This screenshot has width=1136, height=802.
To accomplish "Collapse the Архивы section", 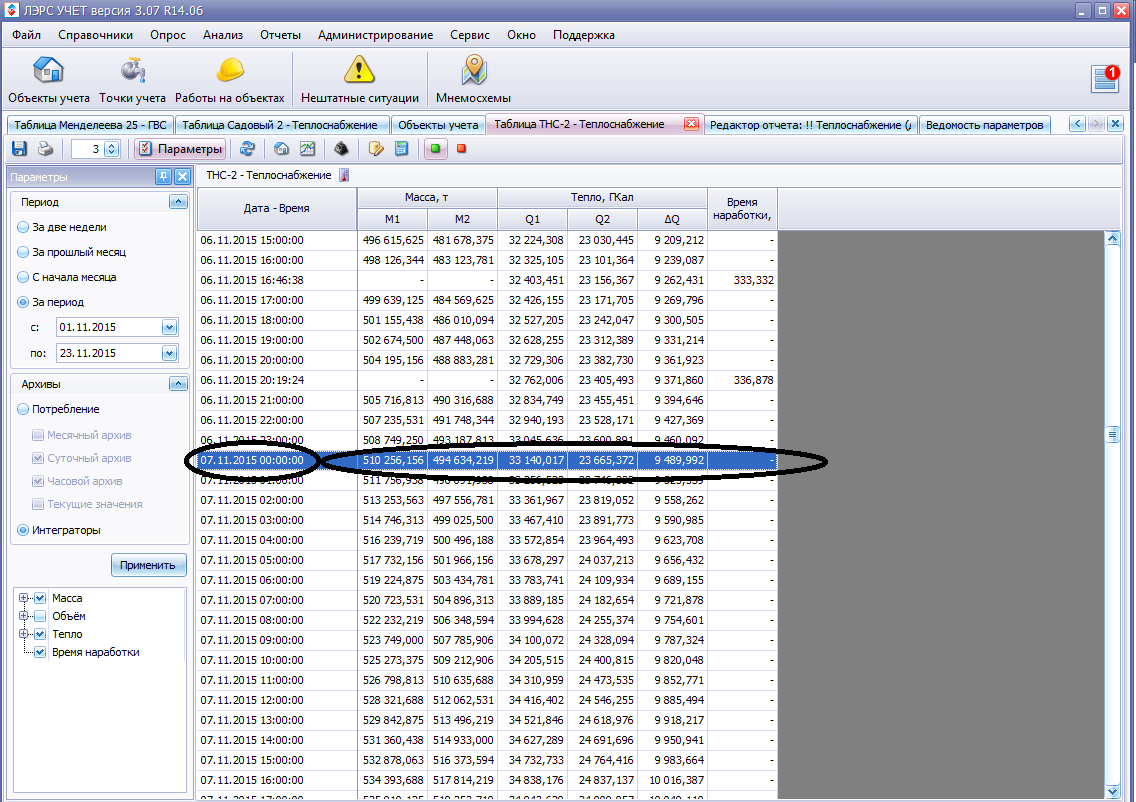I will pos(178,384).
